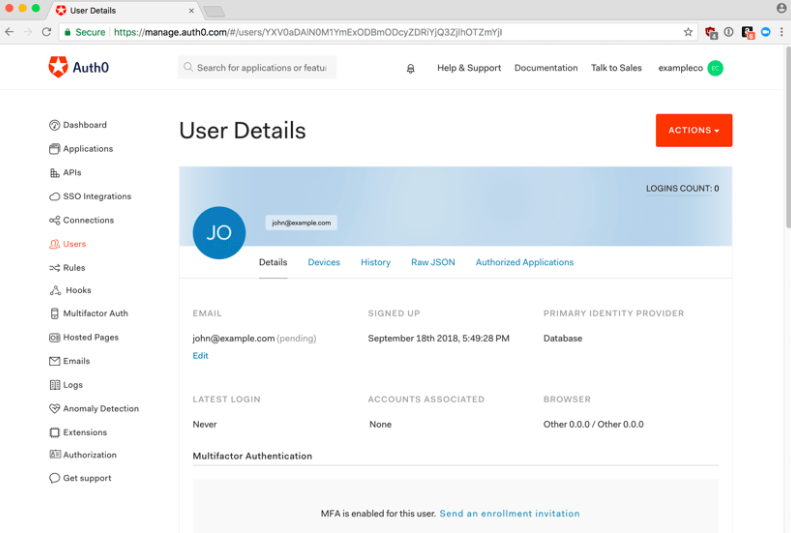The height and width of the screenshot is (533, 791).
Task: Click the browser address bar URL
Action: click(x=308, y=32)
